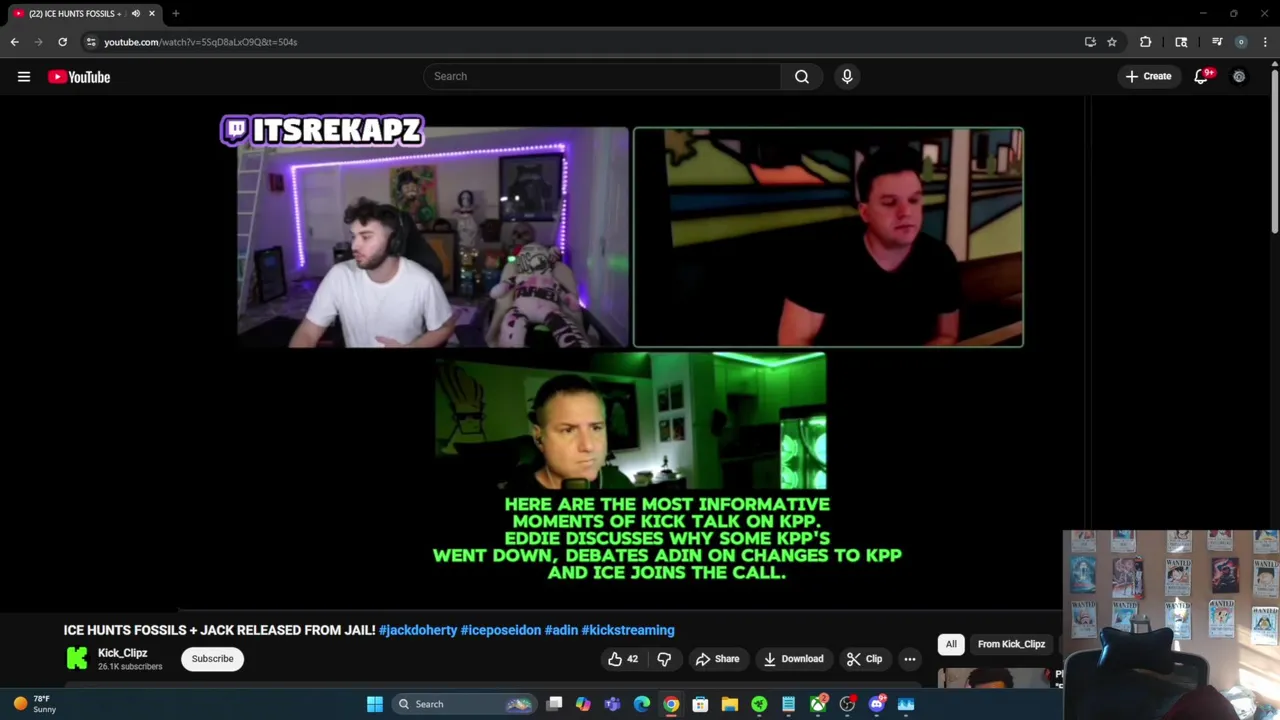Click the like count 42
Screen dimensions: 1280x720
[632, 659]
